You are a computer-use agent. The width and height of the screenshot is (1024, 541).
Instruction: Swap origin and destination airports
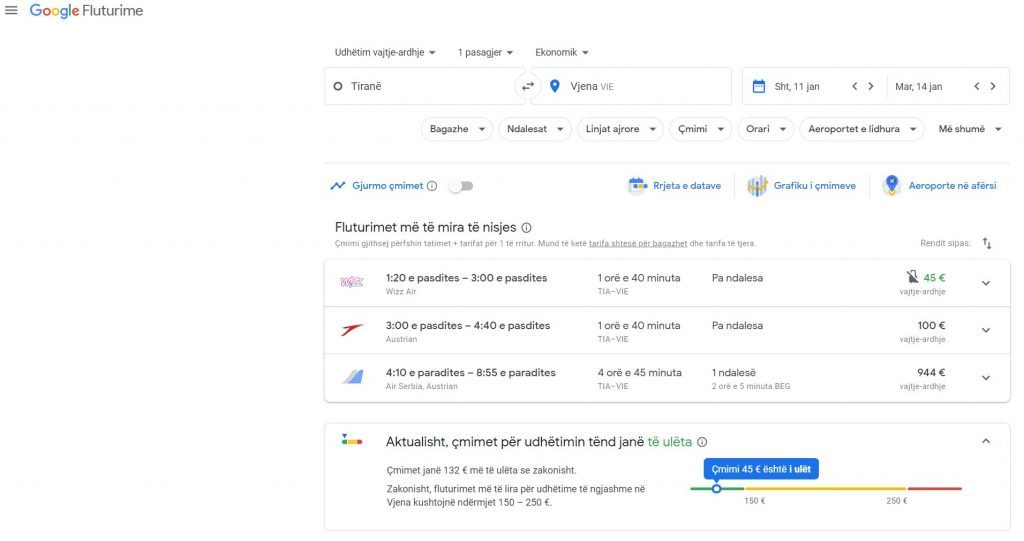(528, 87)
